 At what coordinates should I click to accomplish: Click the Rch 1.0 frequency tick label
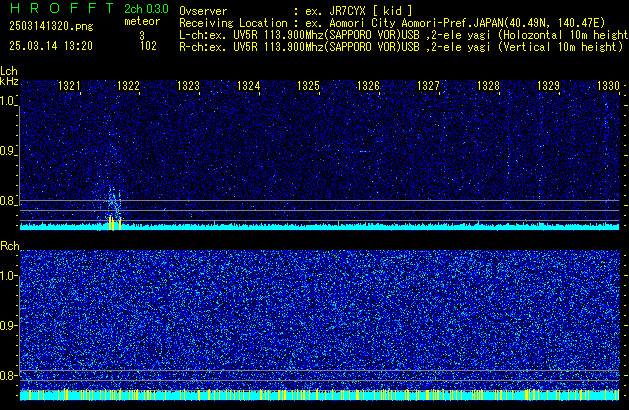8,276
